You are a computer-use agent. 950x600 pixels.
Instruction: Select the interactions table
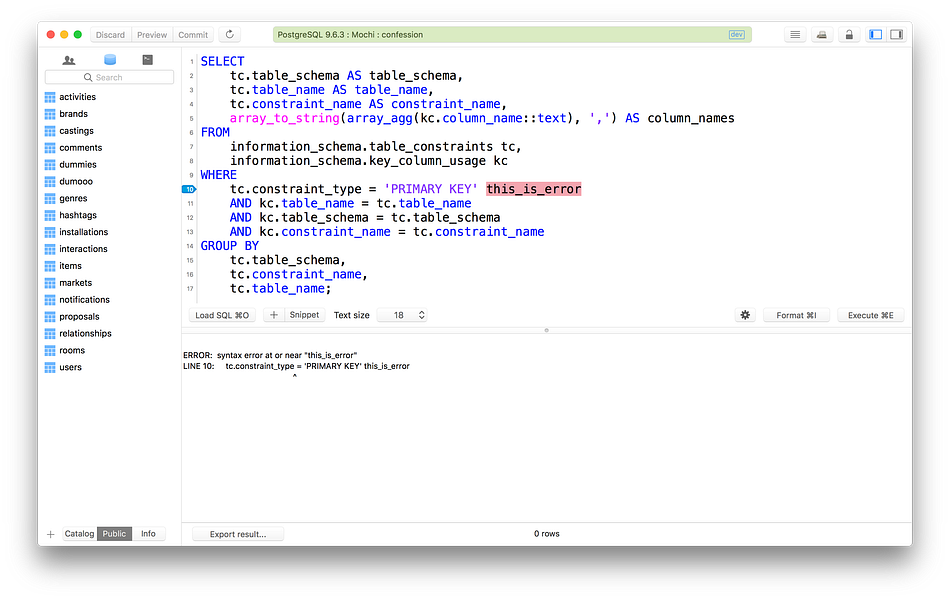tap(83, 249)
